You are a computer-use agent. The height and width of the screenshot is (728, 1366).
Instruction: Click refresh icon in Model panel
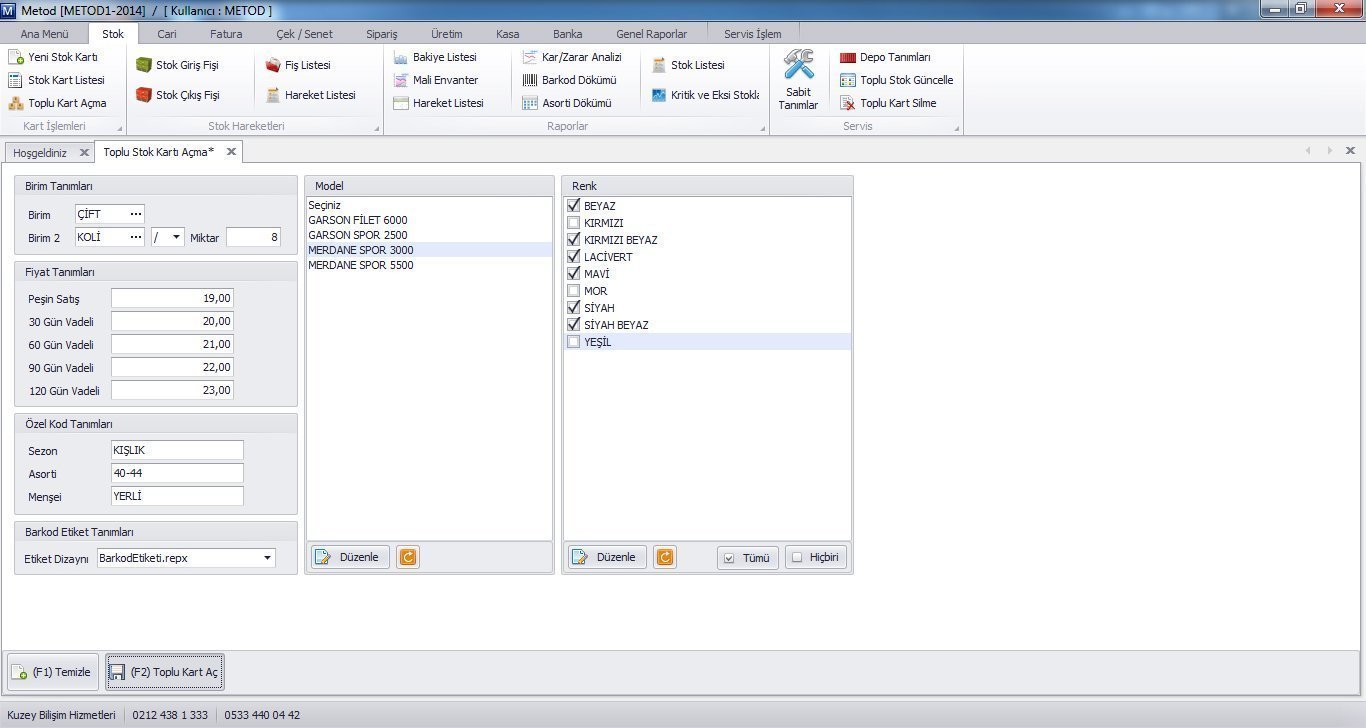pyautogui.click(x=408, y=557)
